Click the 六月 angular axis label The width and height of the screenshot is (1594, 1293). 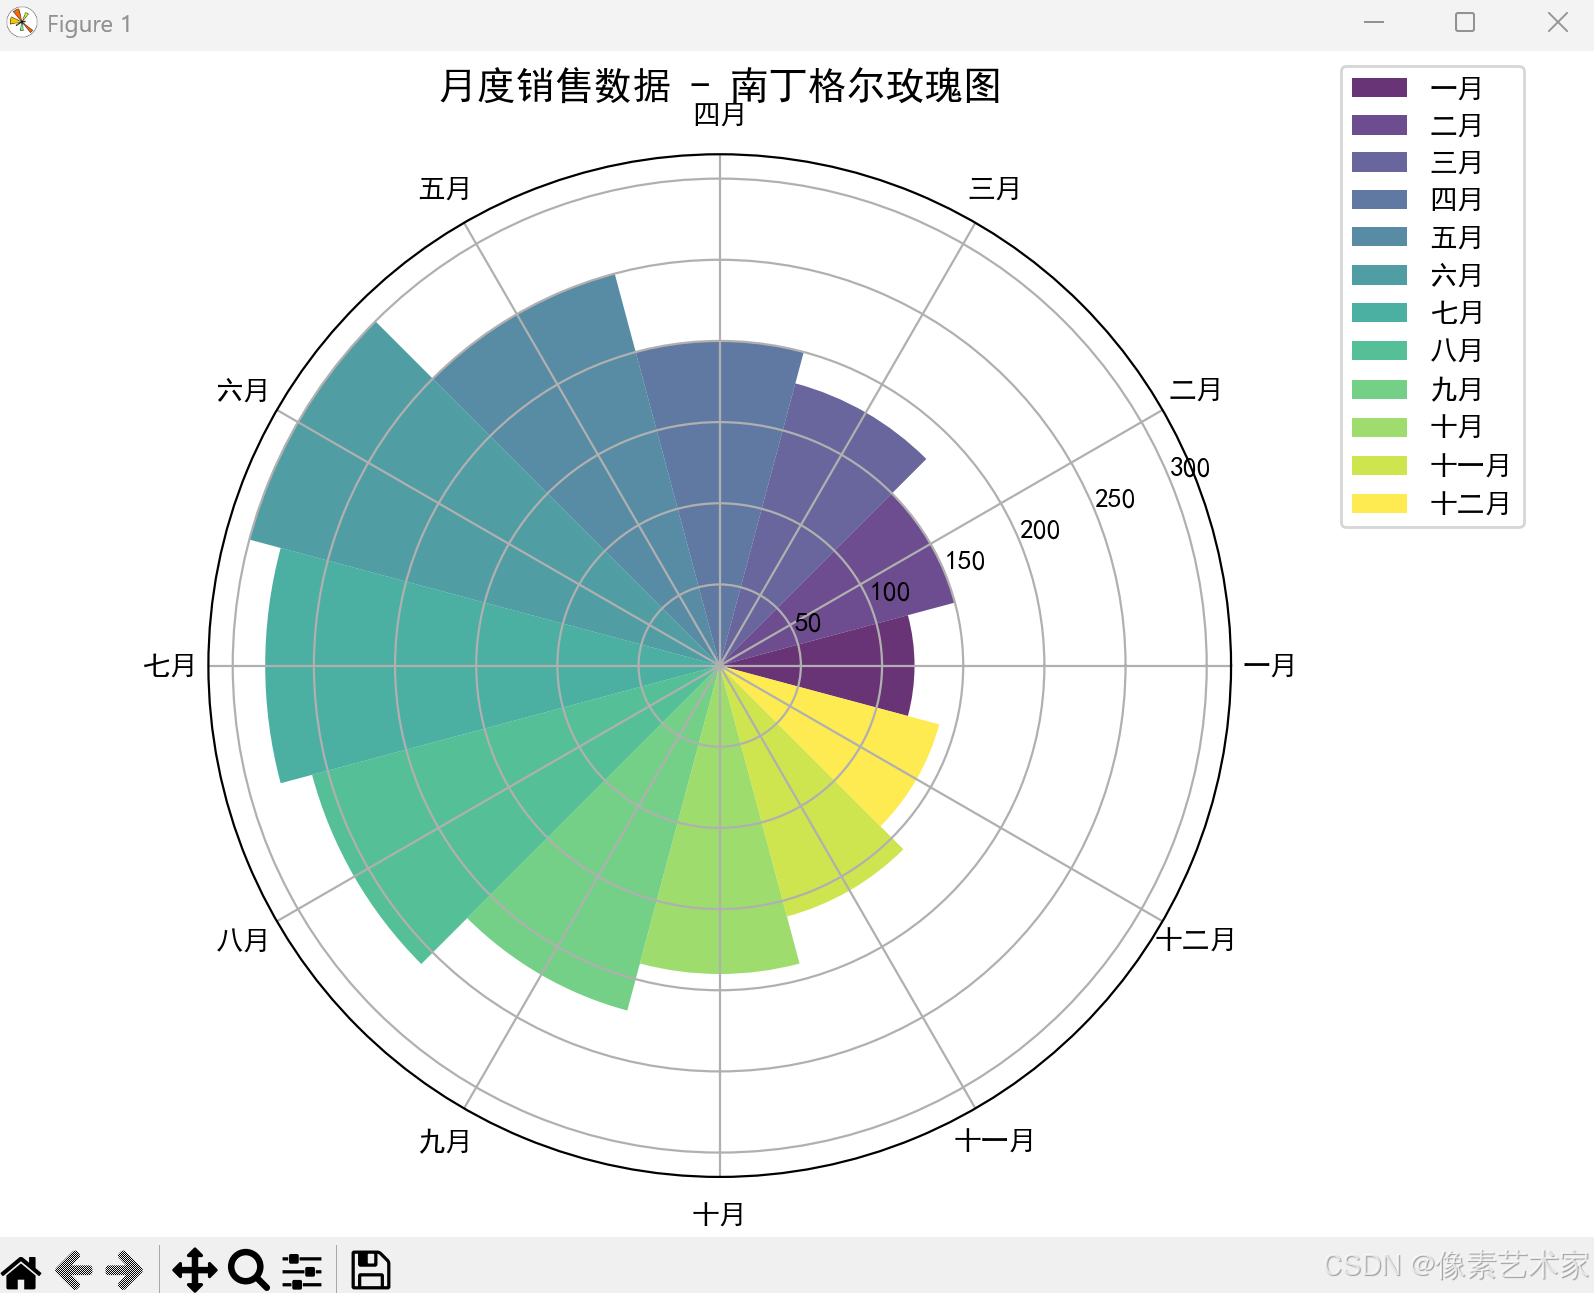tap(243, 389)
